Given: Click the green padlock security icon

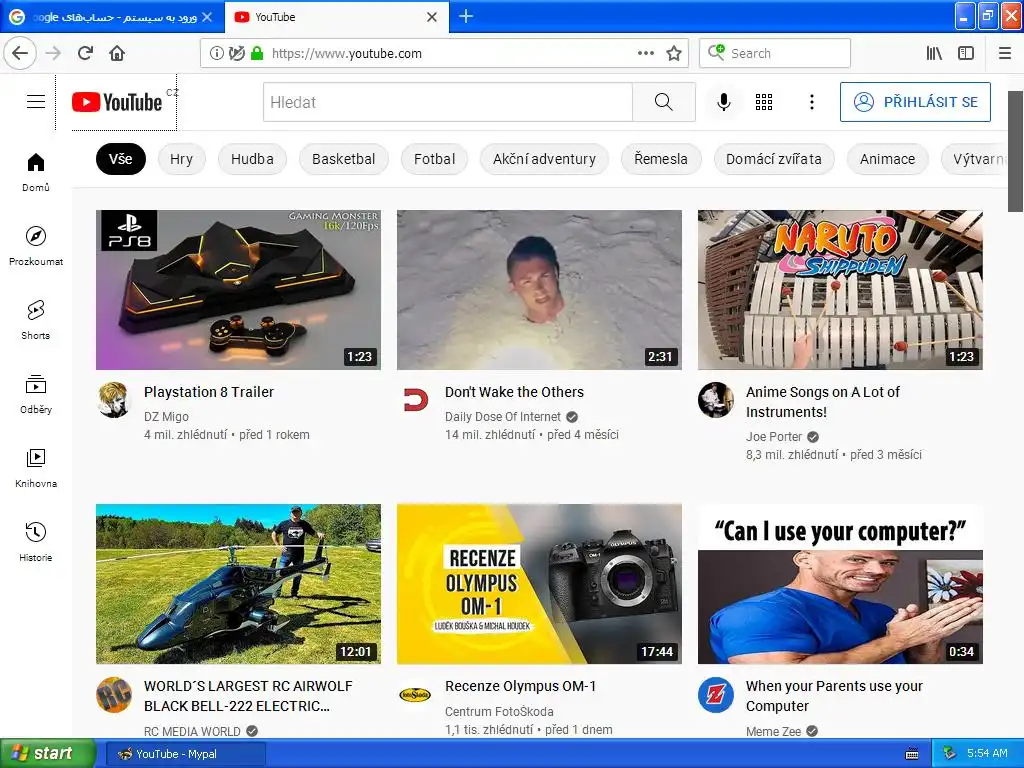Looking at the screenshot, I should pos(257,54).
